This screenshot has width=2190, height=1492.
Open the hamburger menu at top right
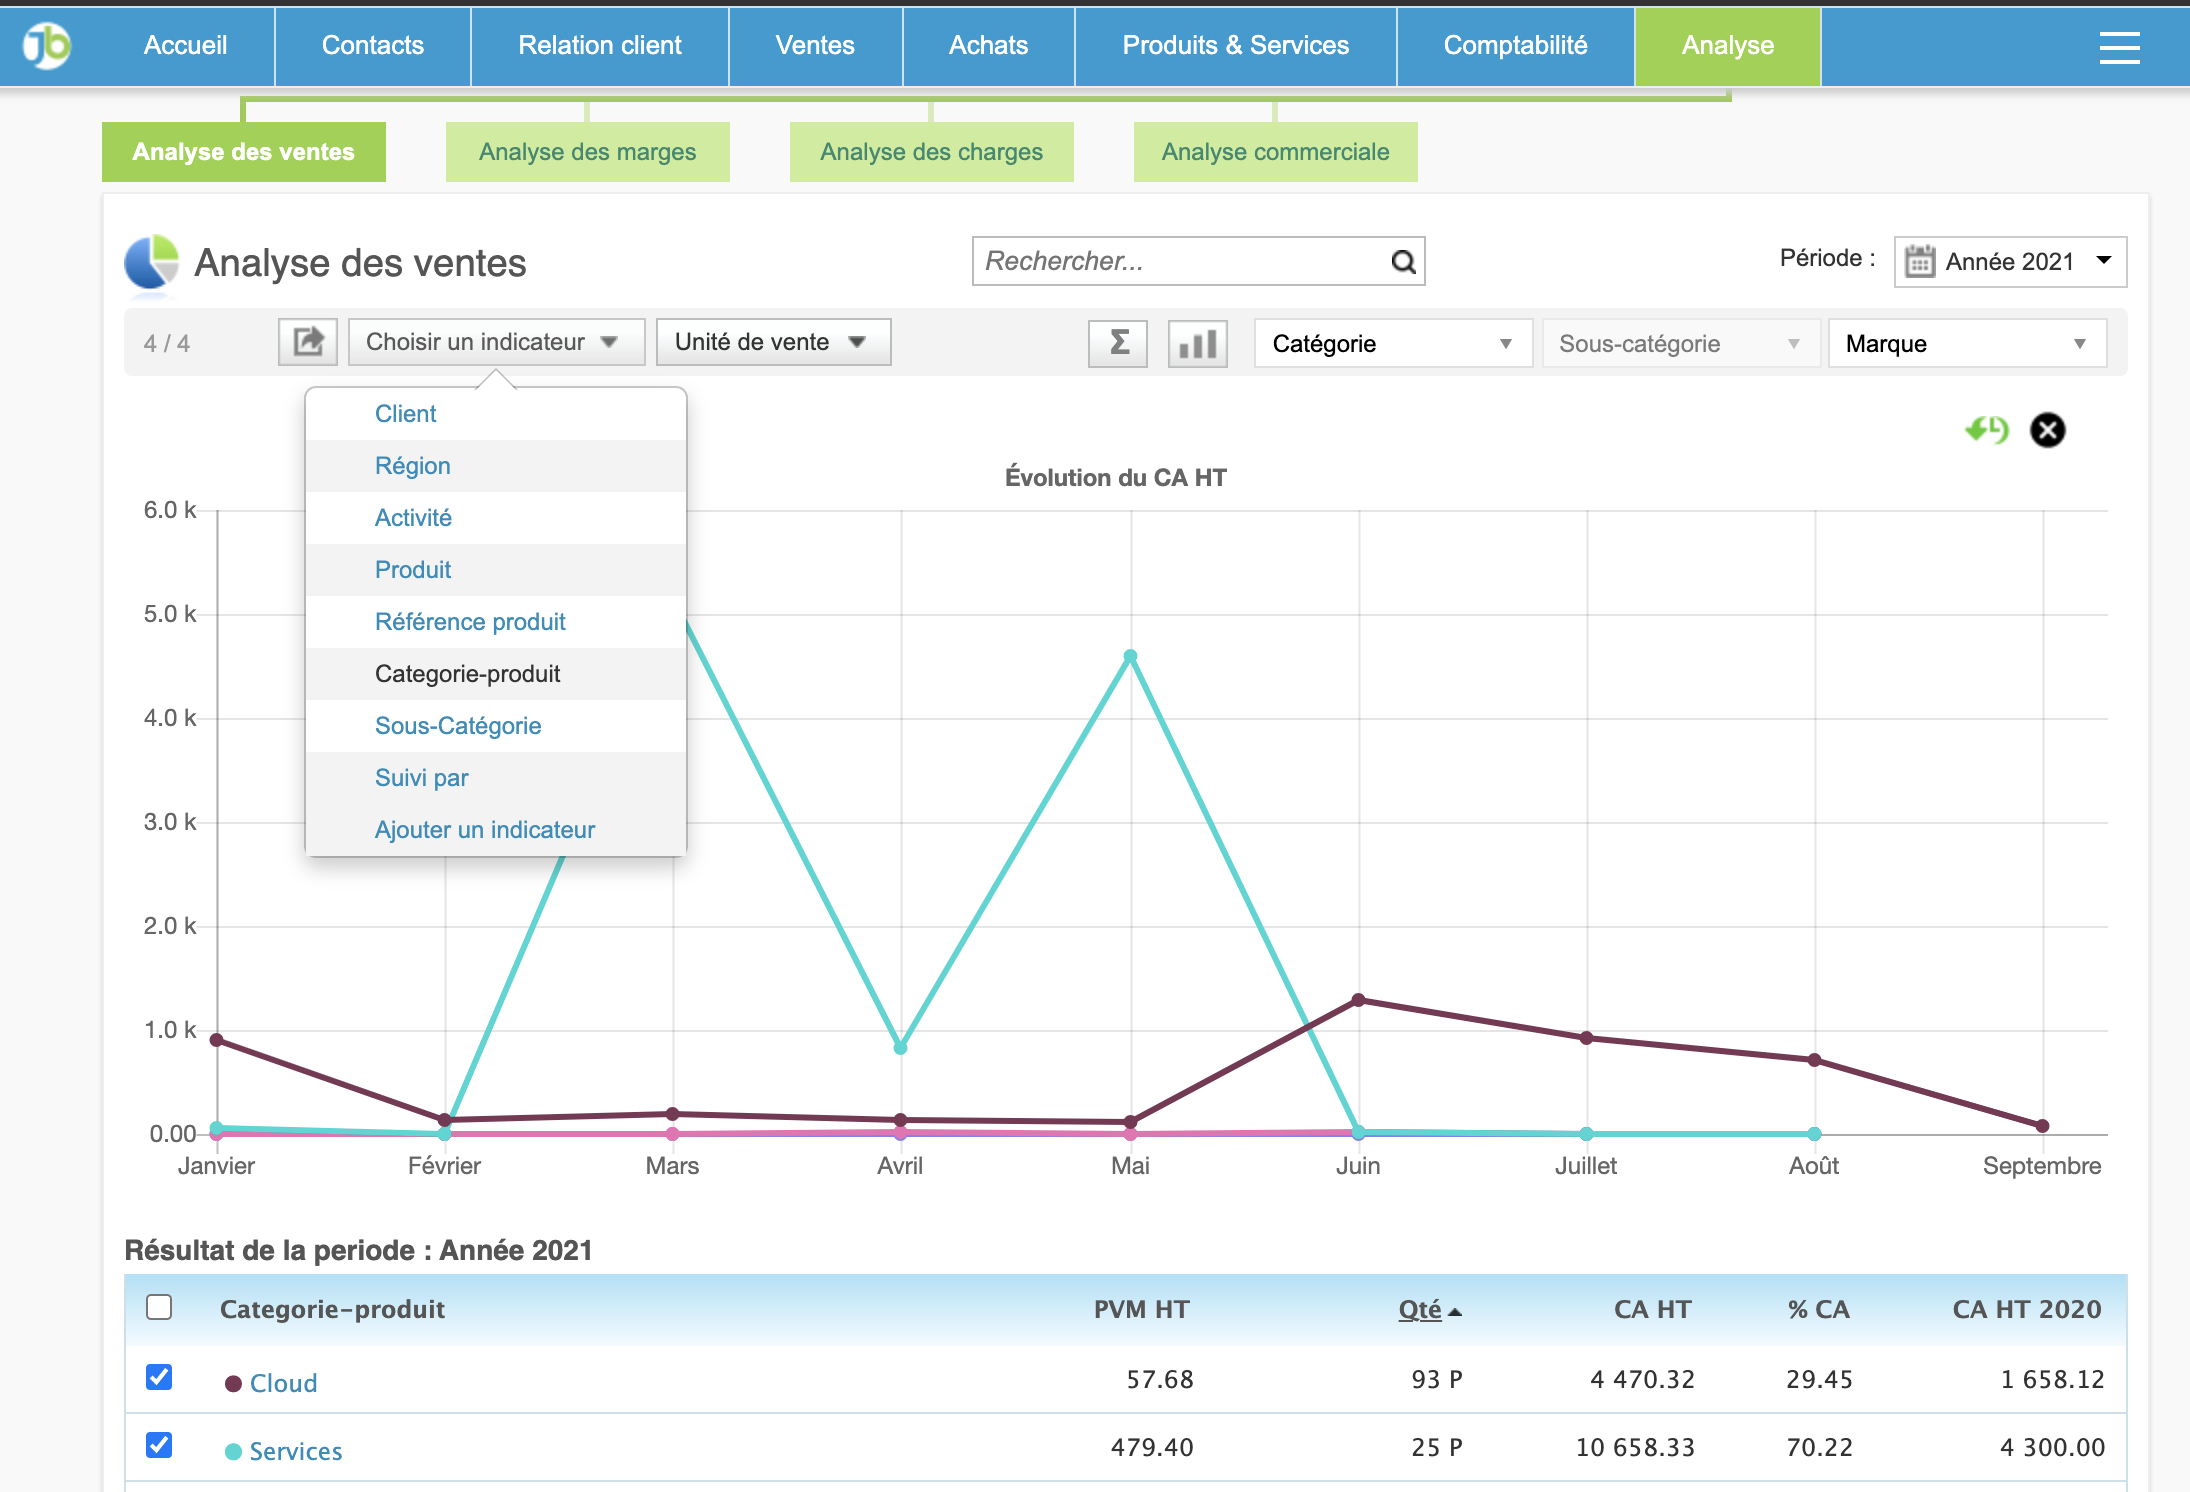click(2119, 46)
